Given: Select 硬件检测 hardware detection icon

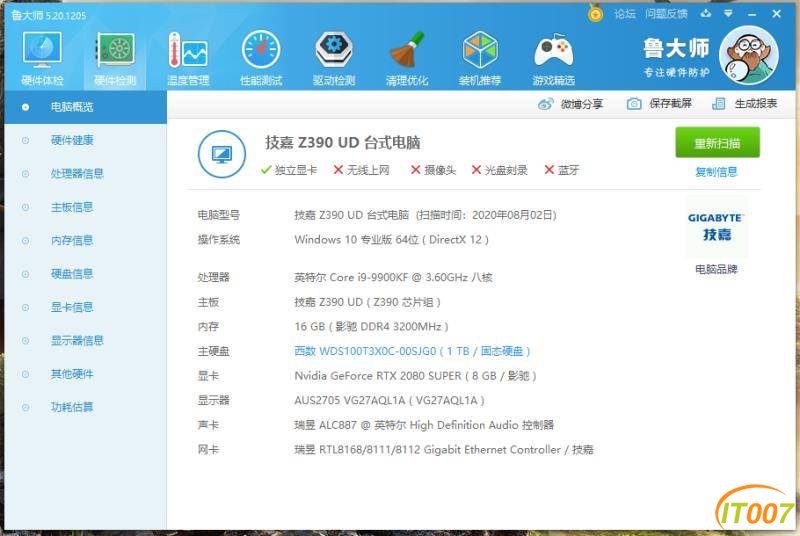Looking at the screenshot, I should click(x=115, y=59).
